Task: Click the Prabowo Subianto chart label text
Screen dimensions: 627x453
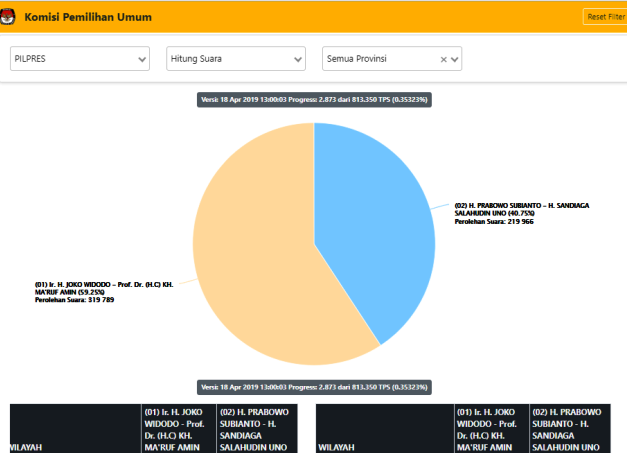Action: 520,213
